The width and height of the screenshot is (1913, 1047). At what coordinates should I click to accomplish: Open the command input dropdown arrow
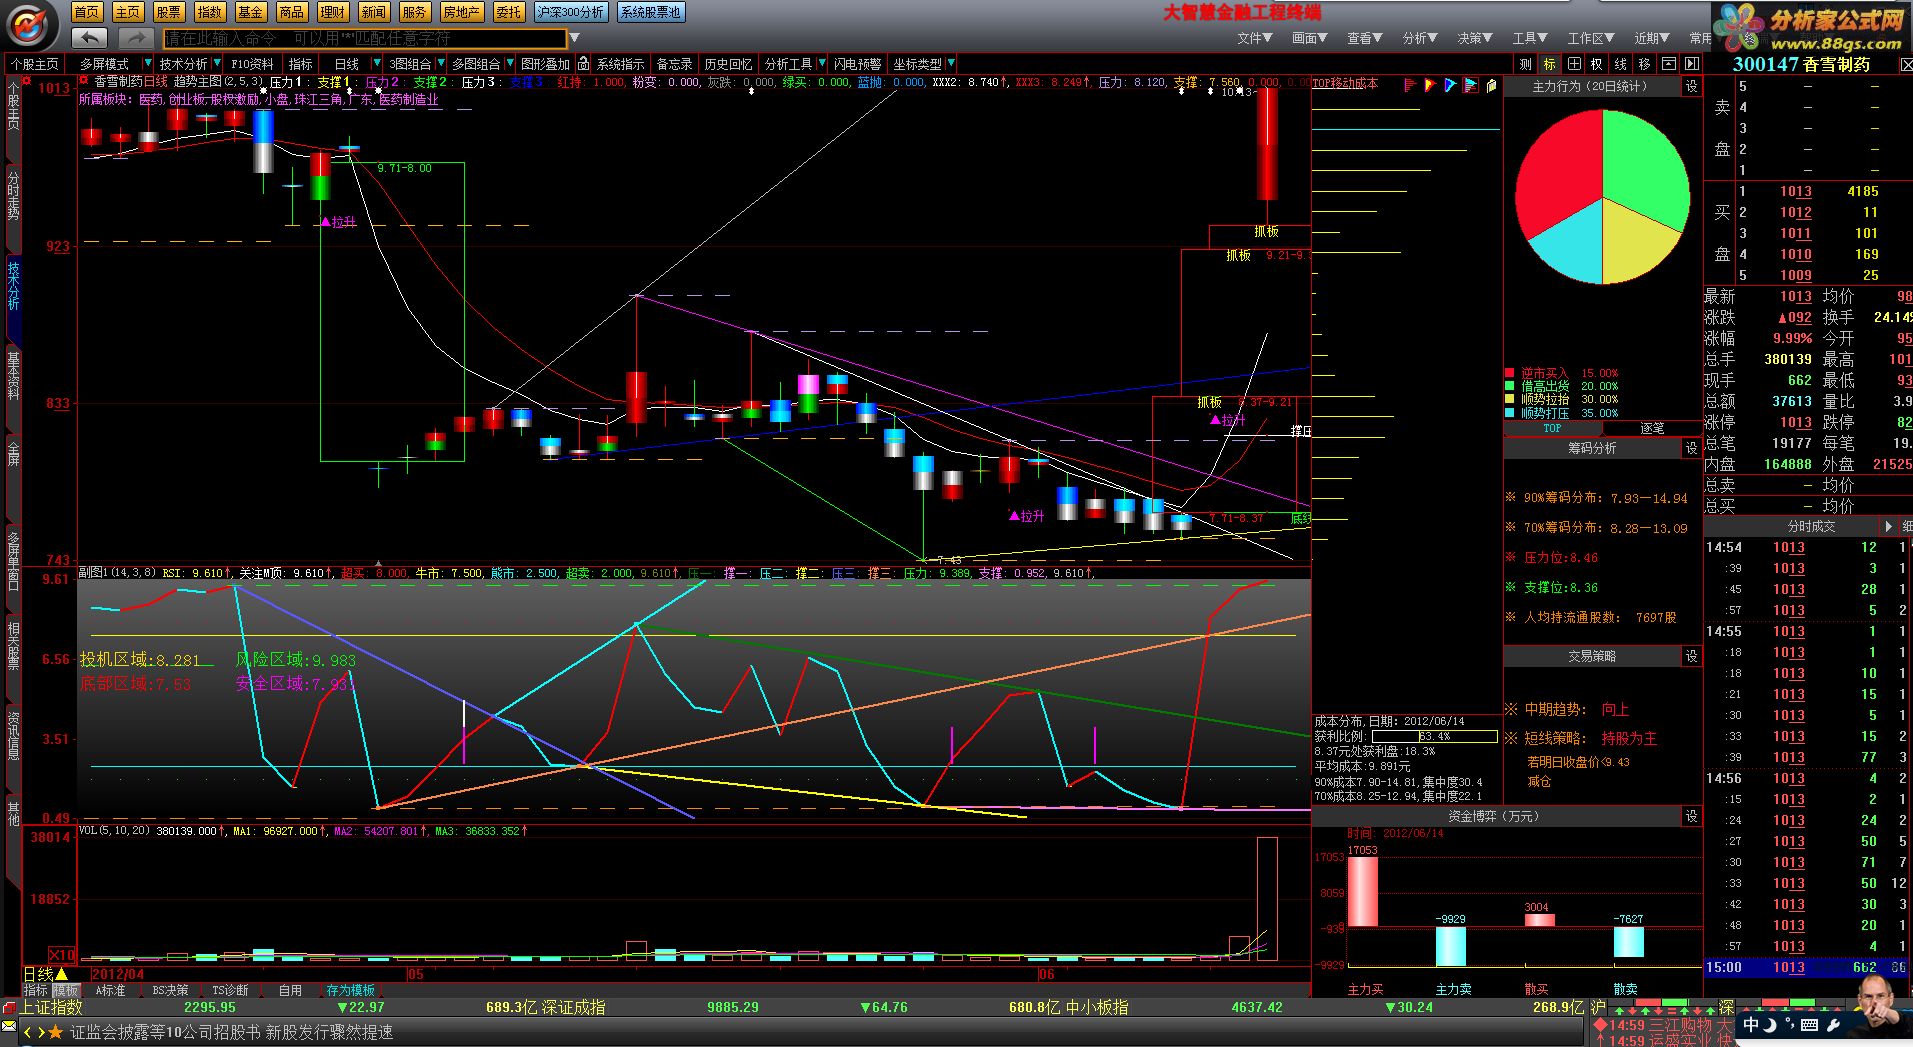[573, 38]
